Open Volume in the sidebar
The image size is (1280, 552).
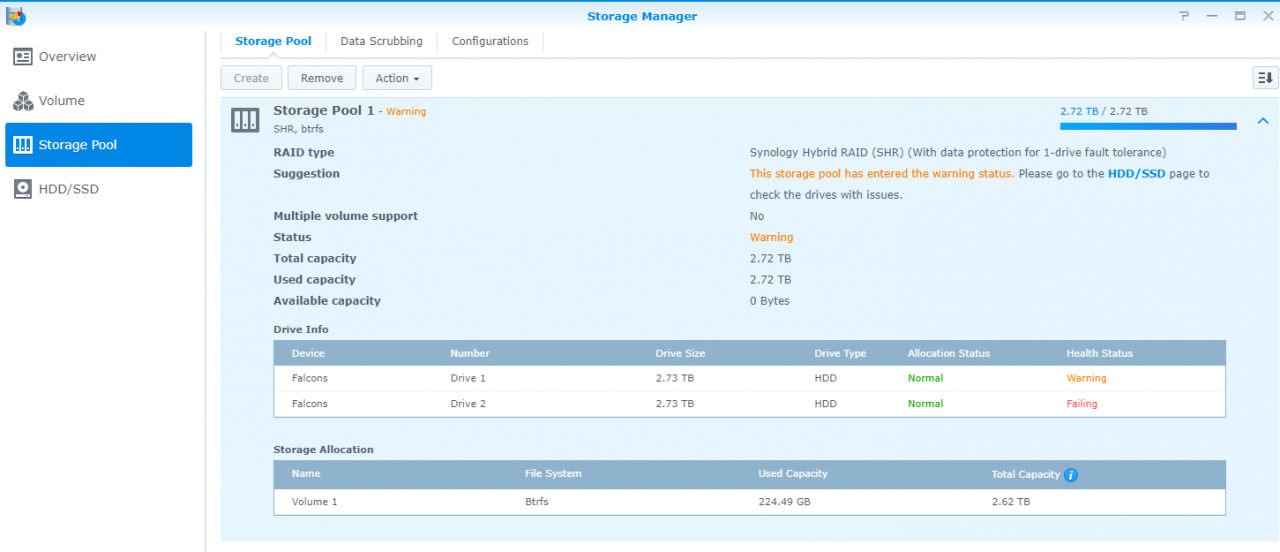[98, 101]
